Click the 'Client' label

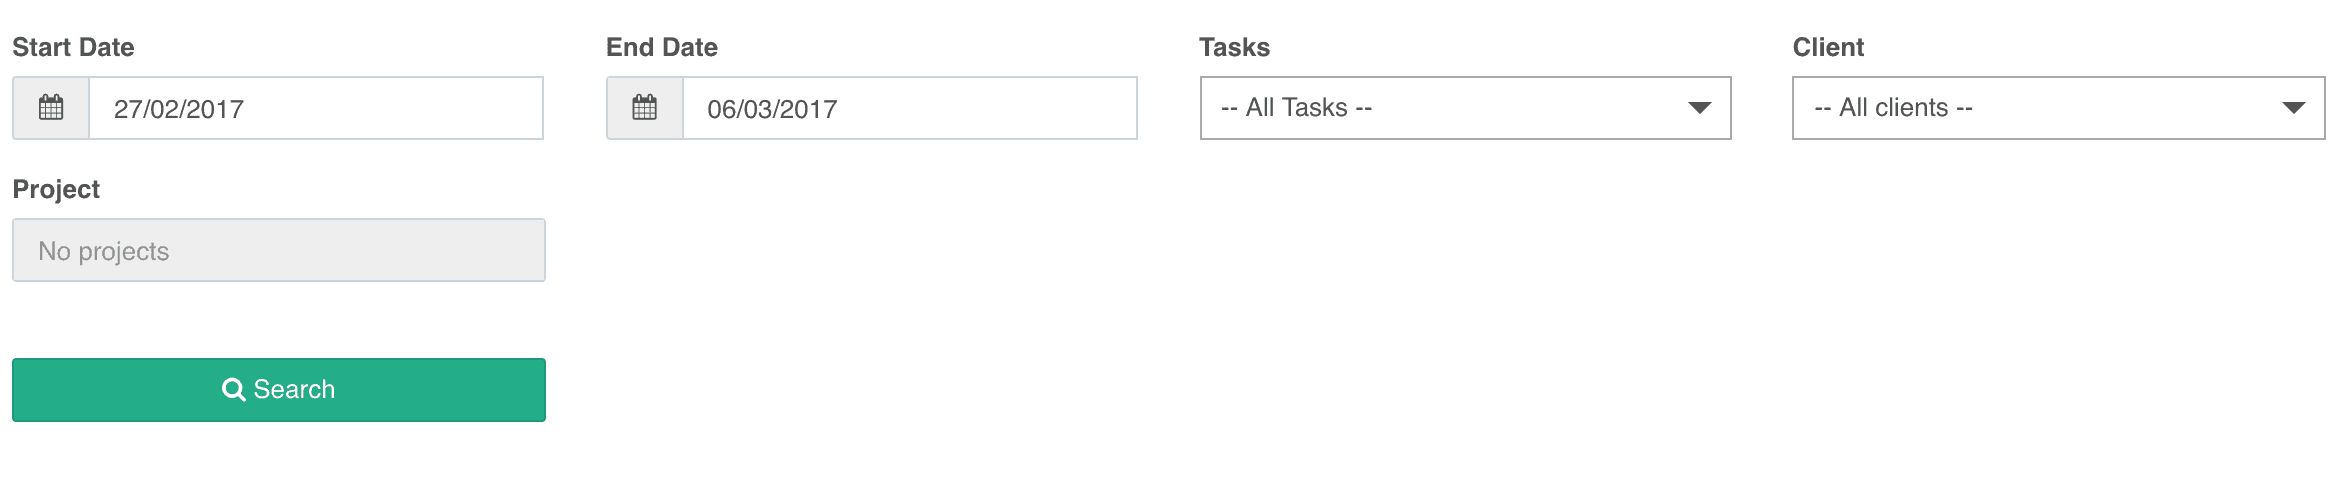pyautogui.click(x=1828, y=47)
